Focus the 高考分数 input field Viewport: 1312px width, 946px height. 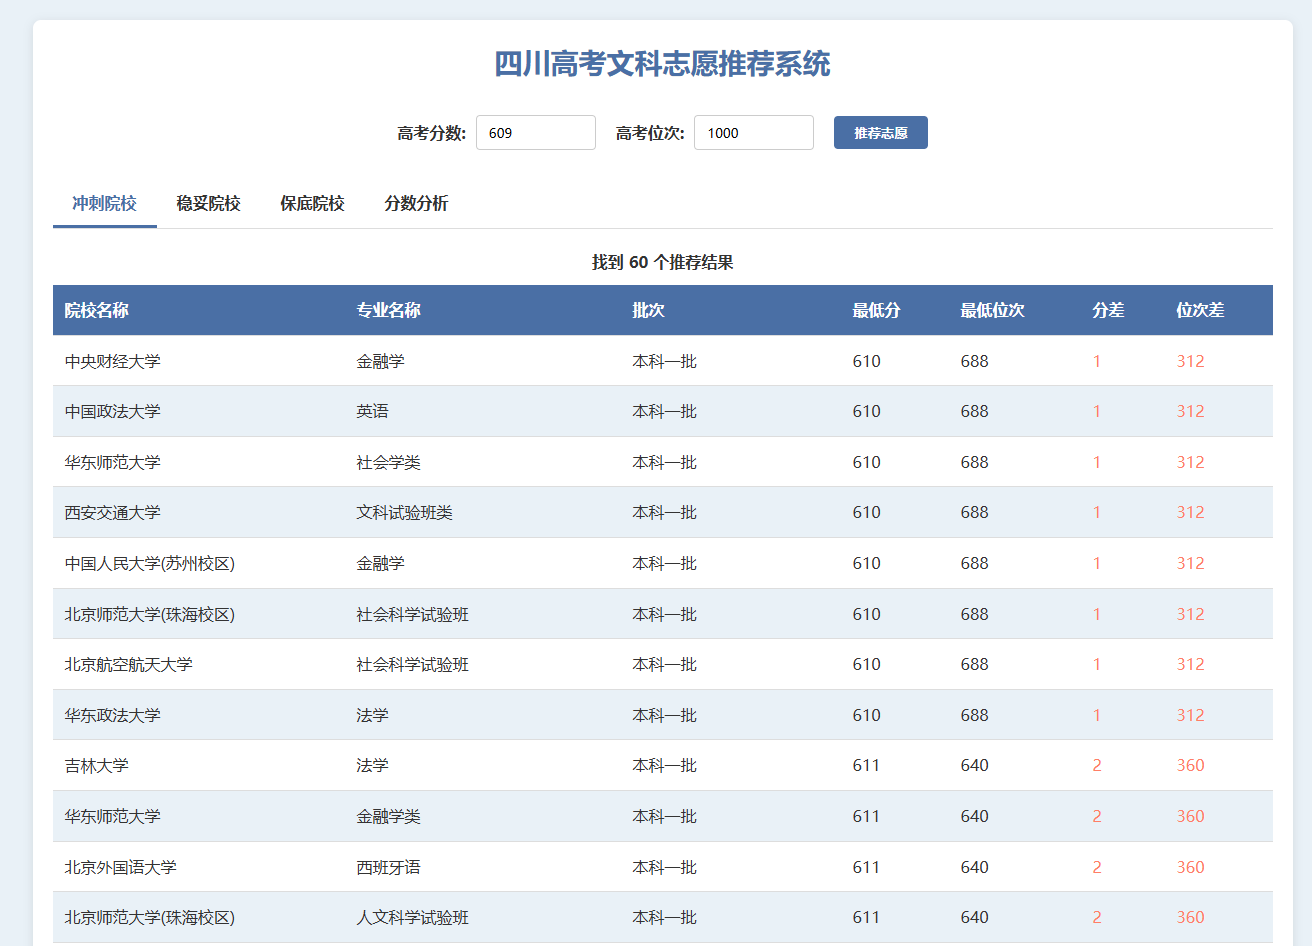point(536,133)
